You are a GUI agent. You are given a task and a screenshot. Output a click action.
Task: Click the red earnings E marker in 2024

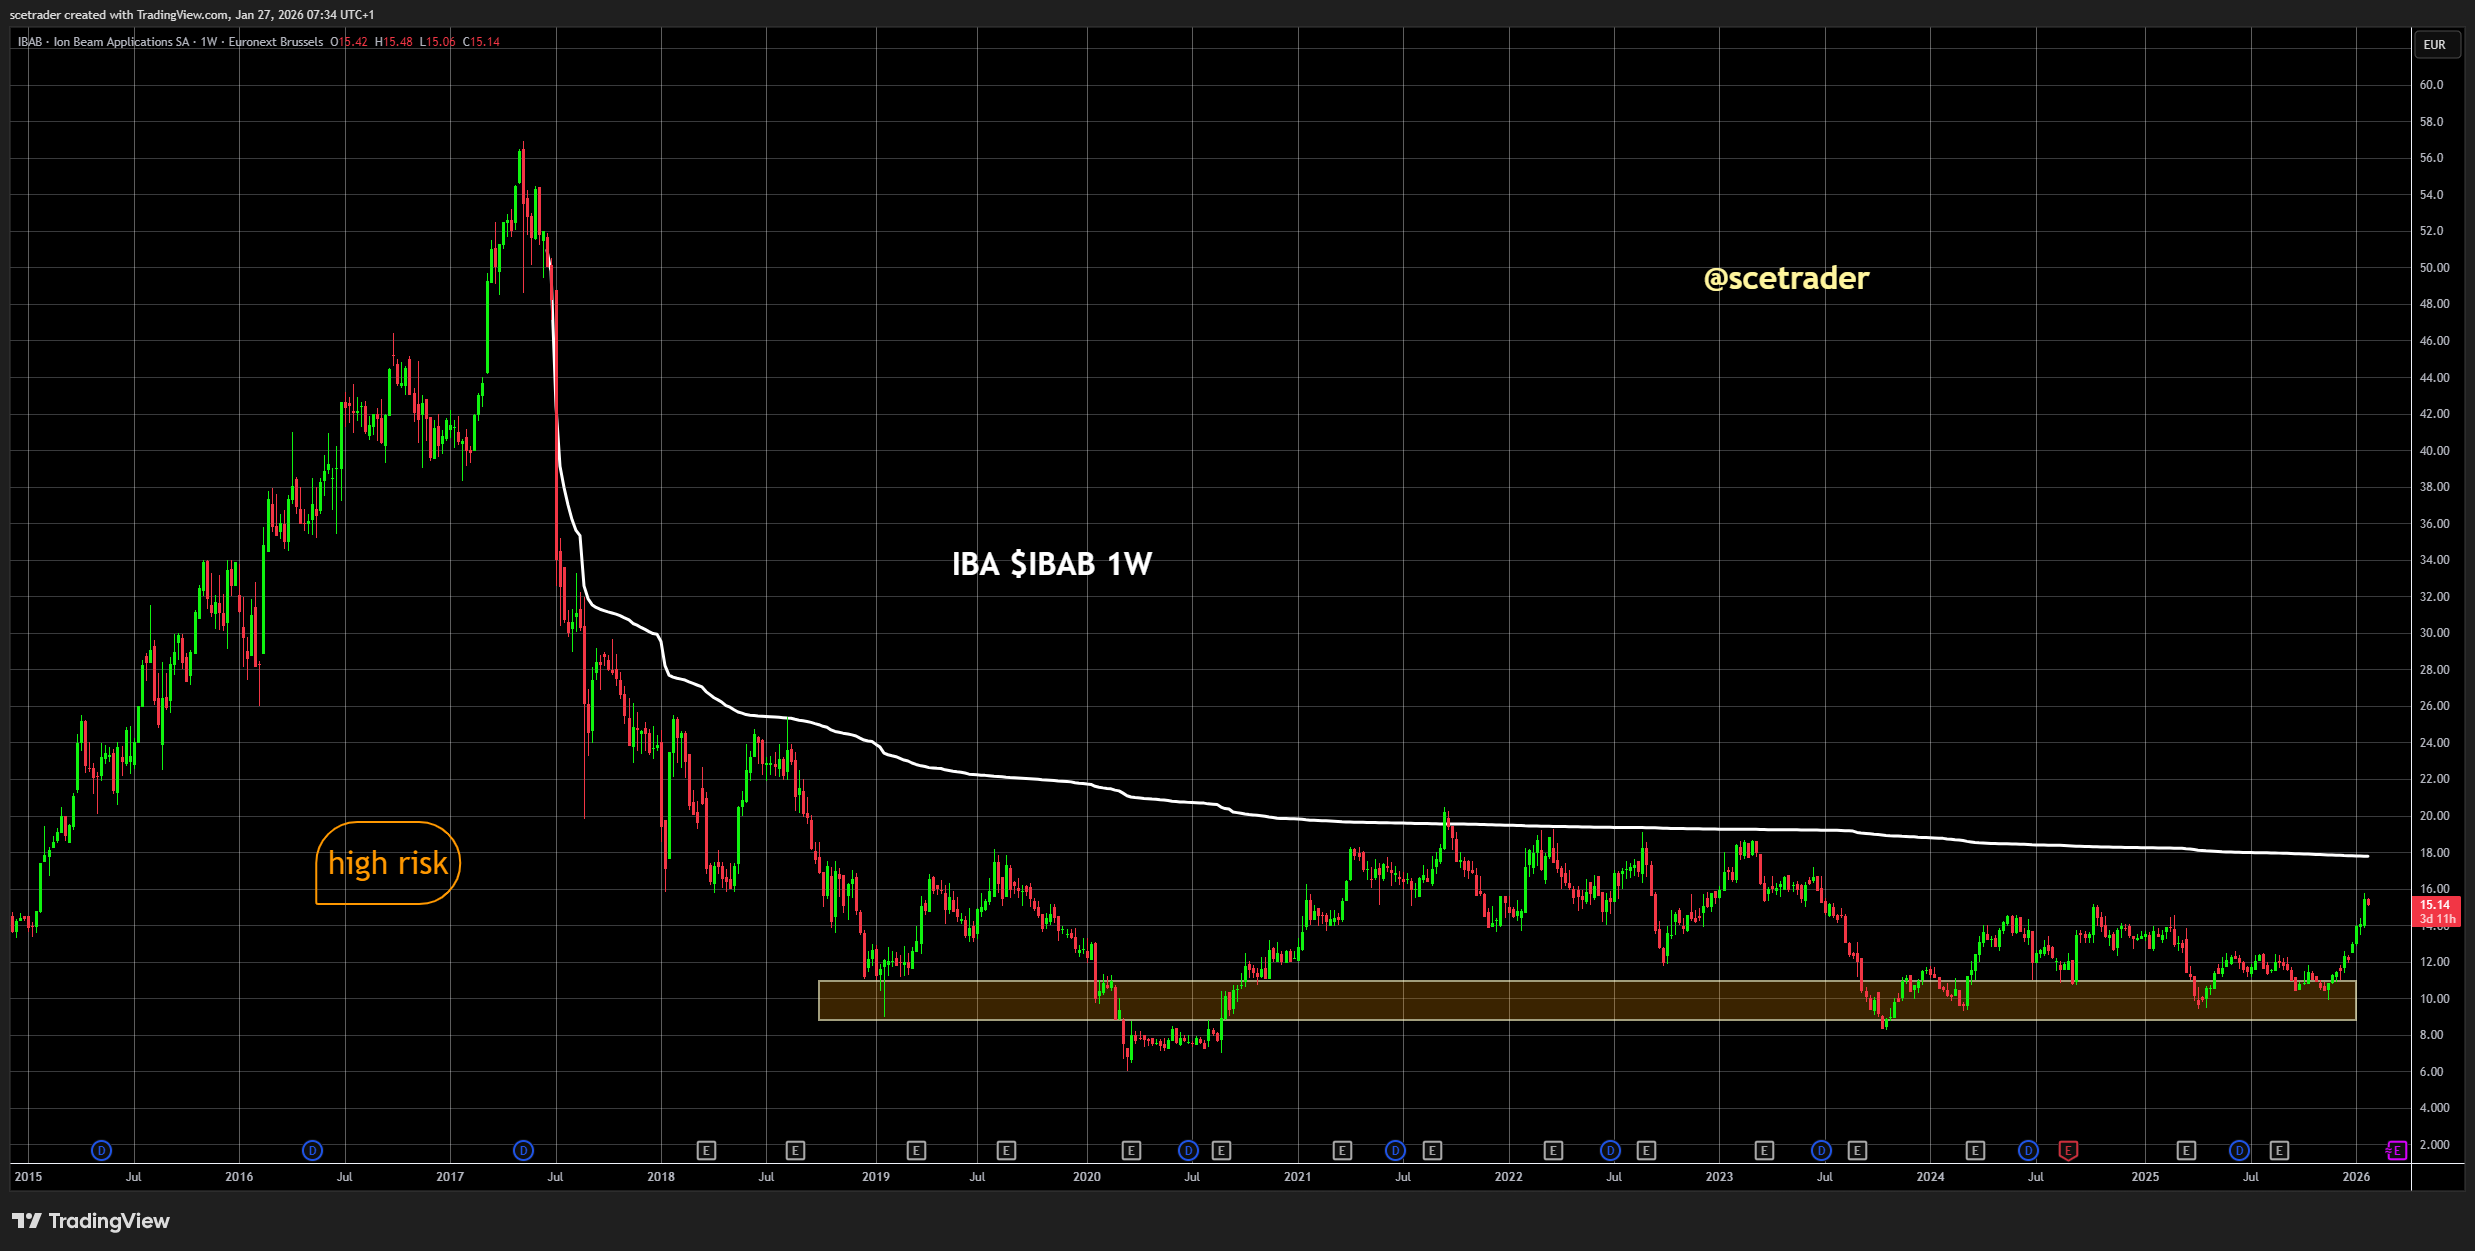point(2068,1151)
